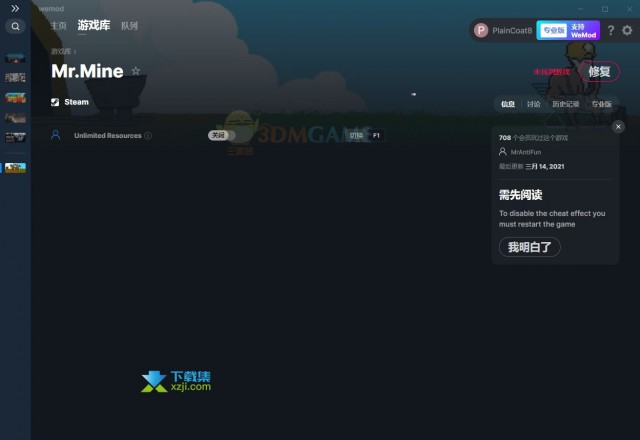Open the settings gear icon

627,30
